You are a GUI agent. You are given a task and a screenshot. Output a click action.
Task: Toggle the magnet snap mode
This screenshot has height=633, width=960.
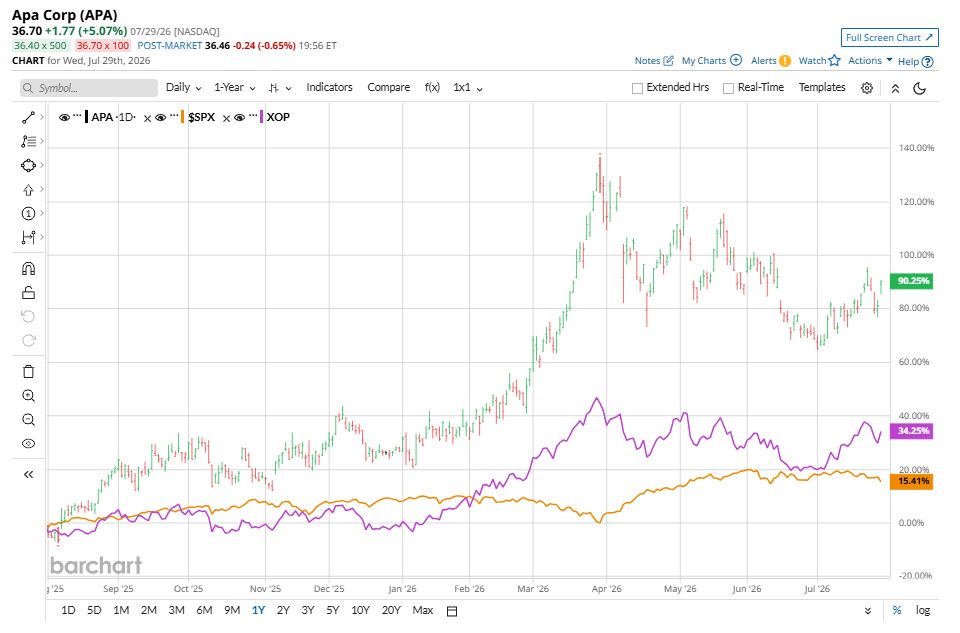point(28,269)
